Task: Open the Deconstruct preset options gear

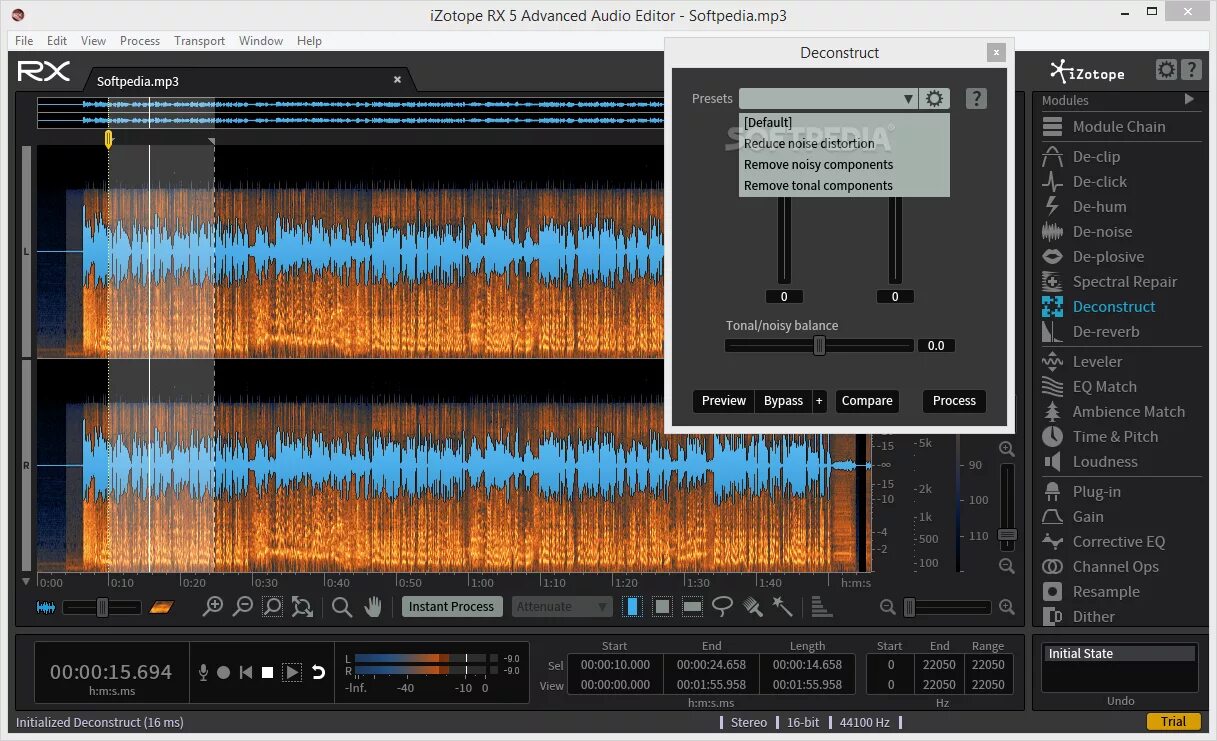Action: (934, 98)
